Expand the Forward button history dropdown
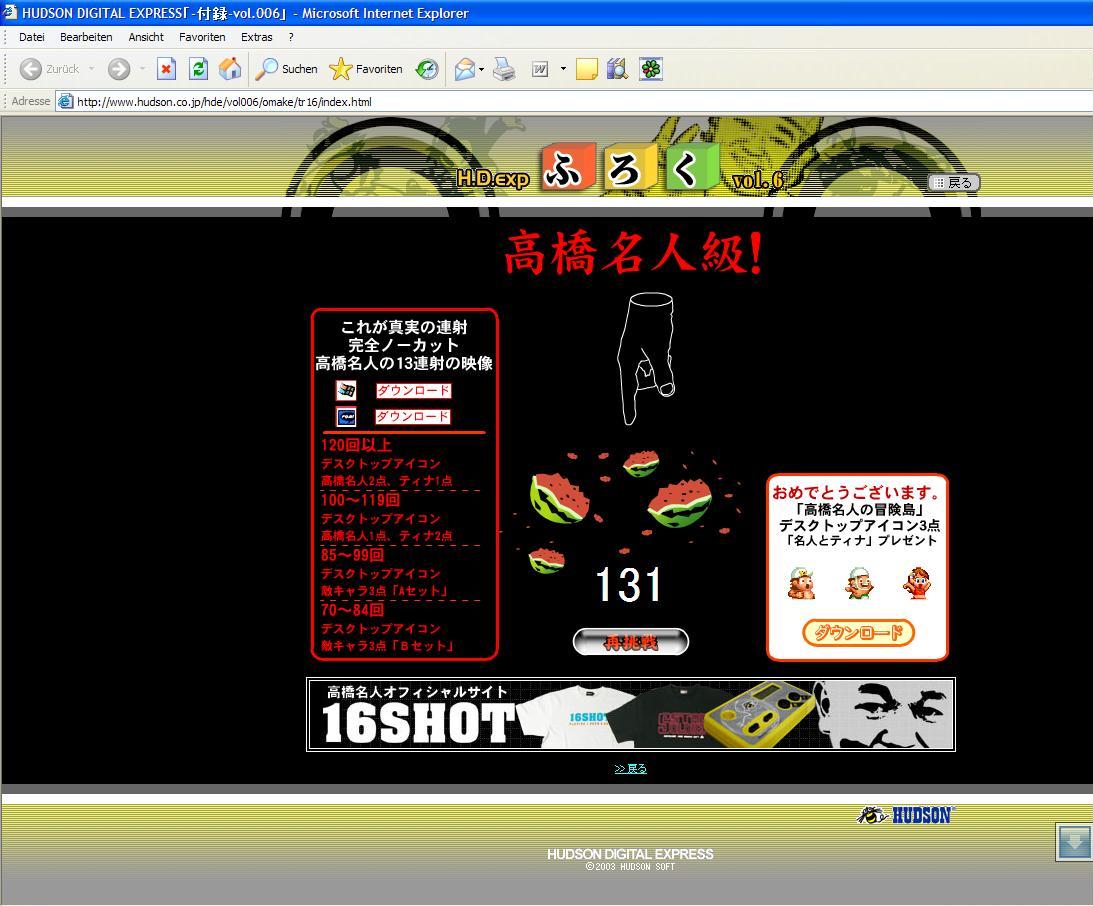 pyautogui.click(x=142, y=69)
